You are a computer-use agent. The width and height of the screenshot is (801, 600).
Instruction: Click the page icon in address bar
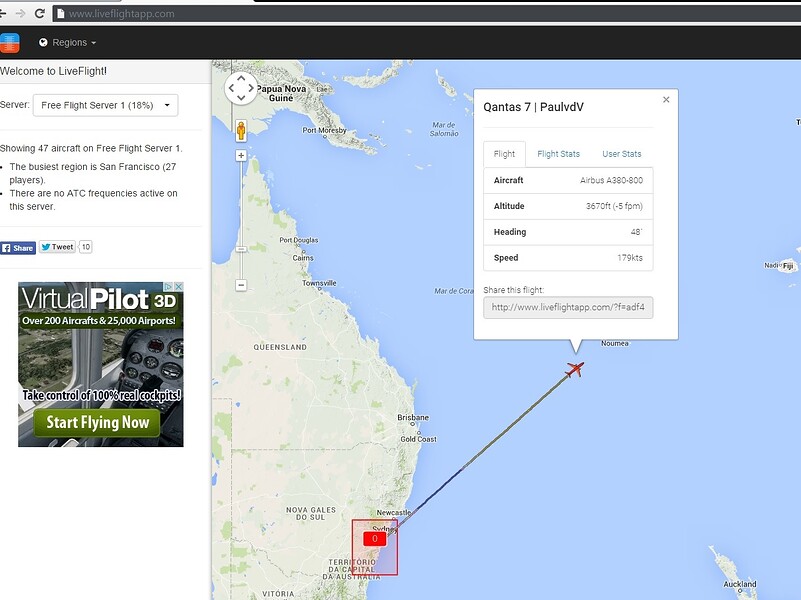[61, 14]
